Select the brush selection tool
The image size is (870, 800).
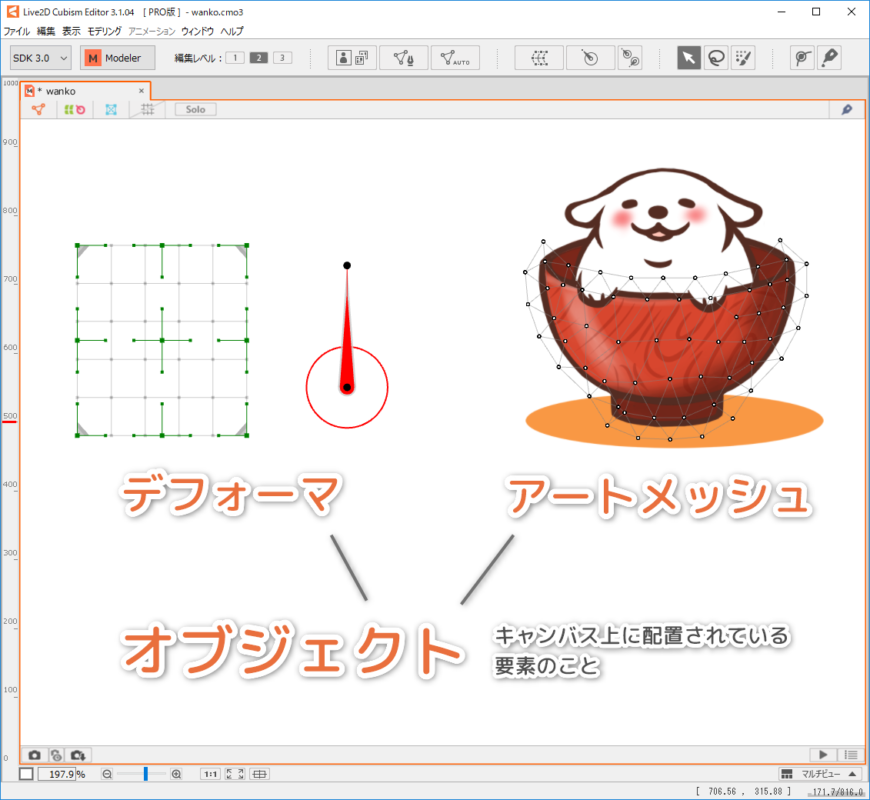[743, 58]
